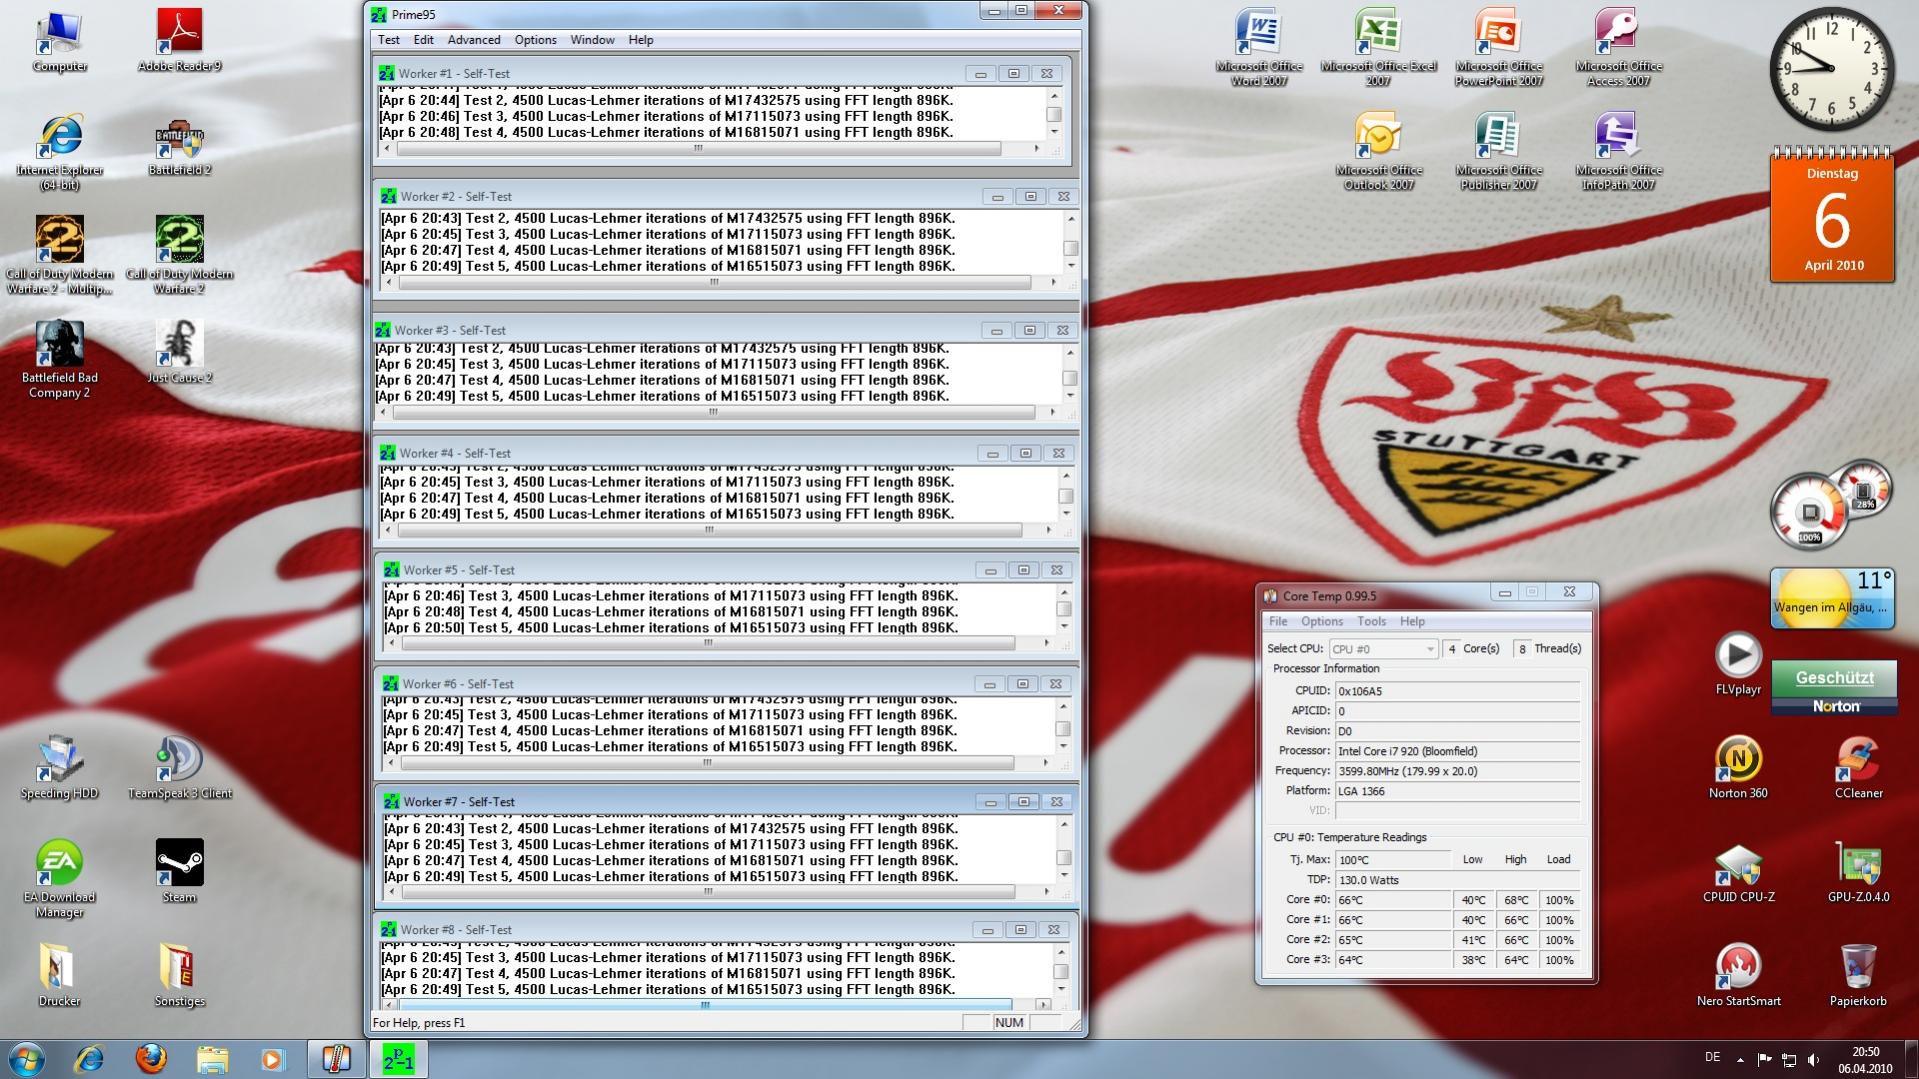Launch Microsoft Office Word 2007 shortcut

(x=1259, y=48)
